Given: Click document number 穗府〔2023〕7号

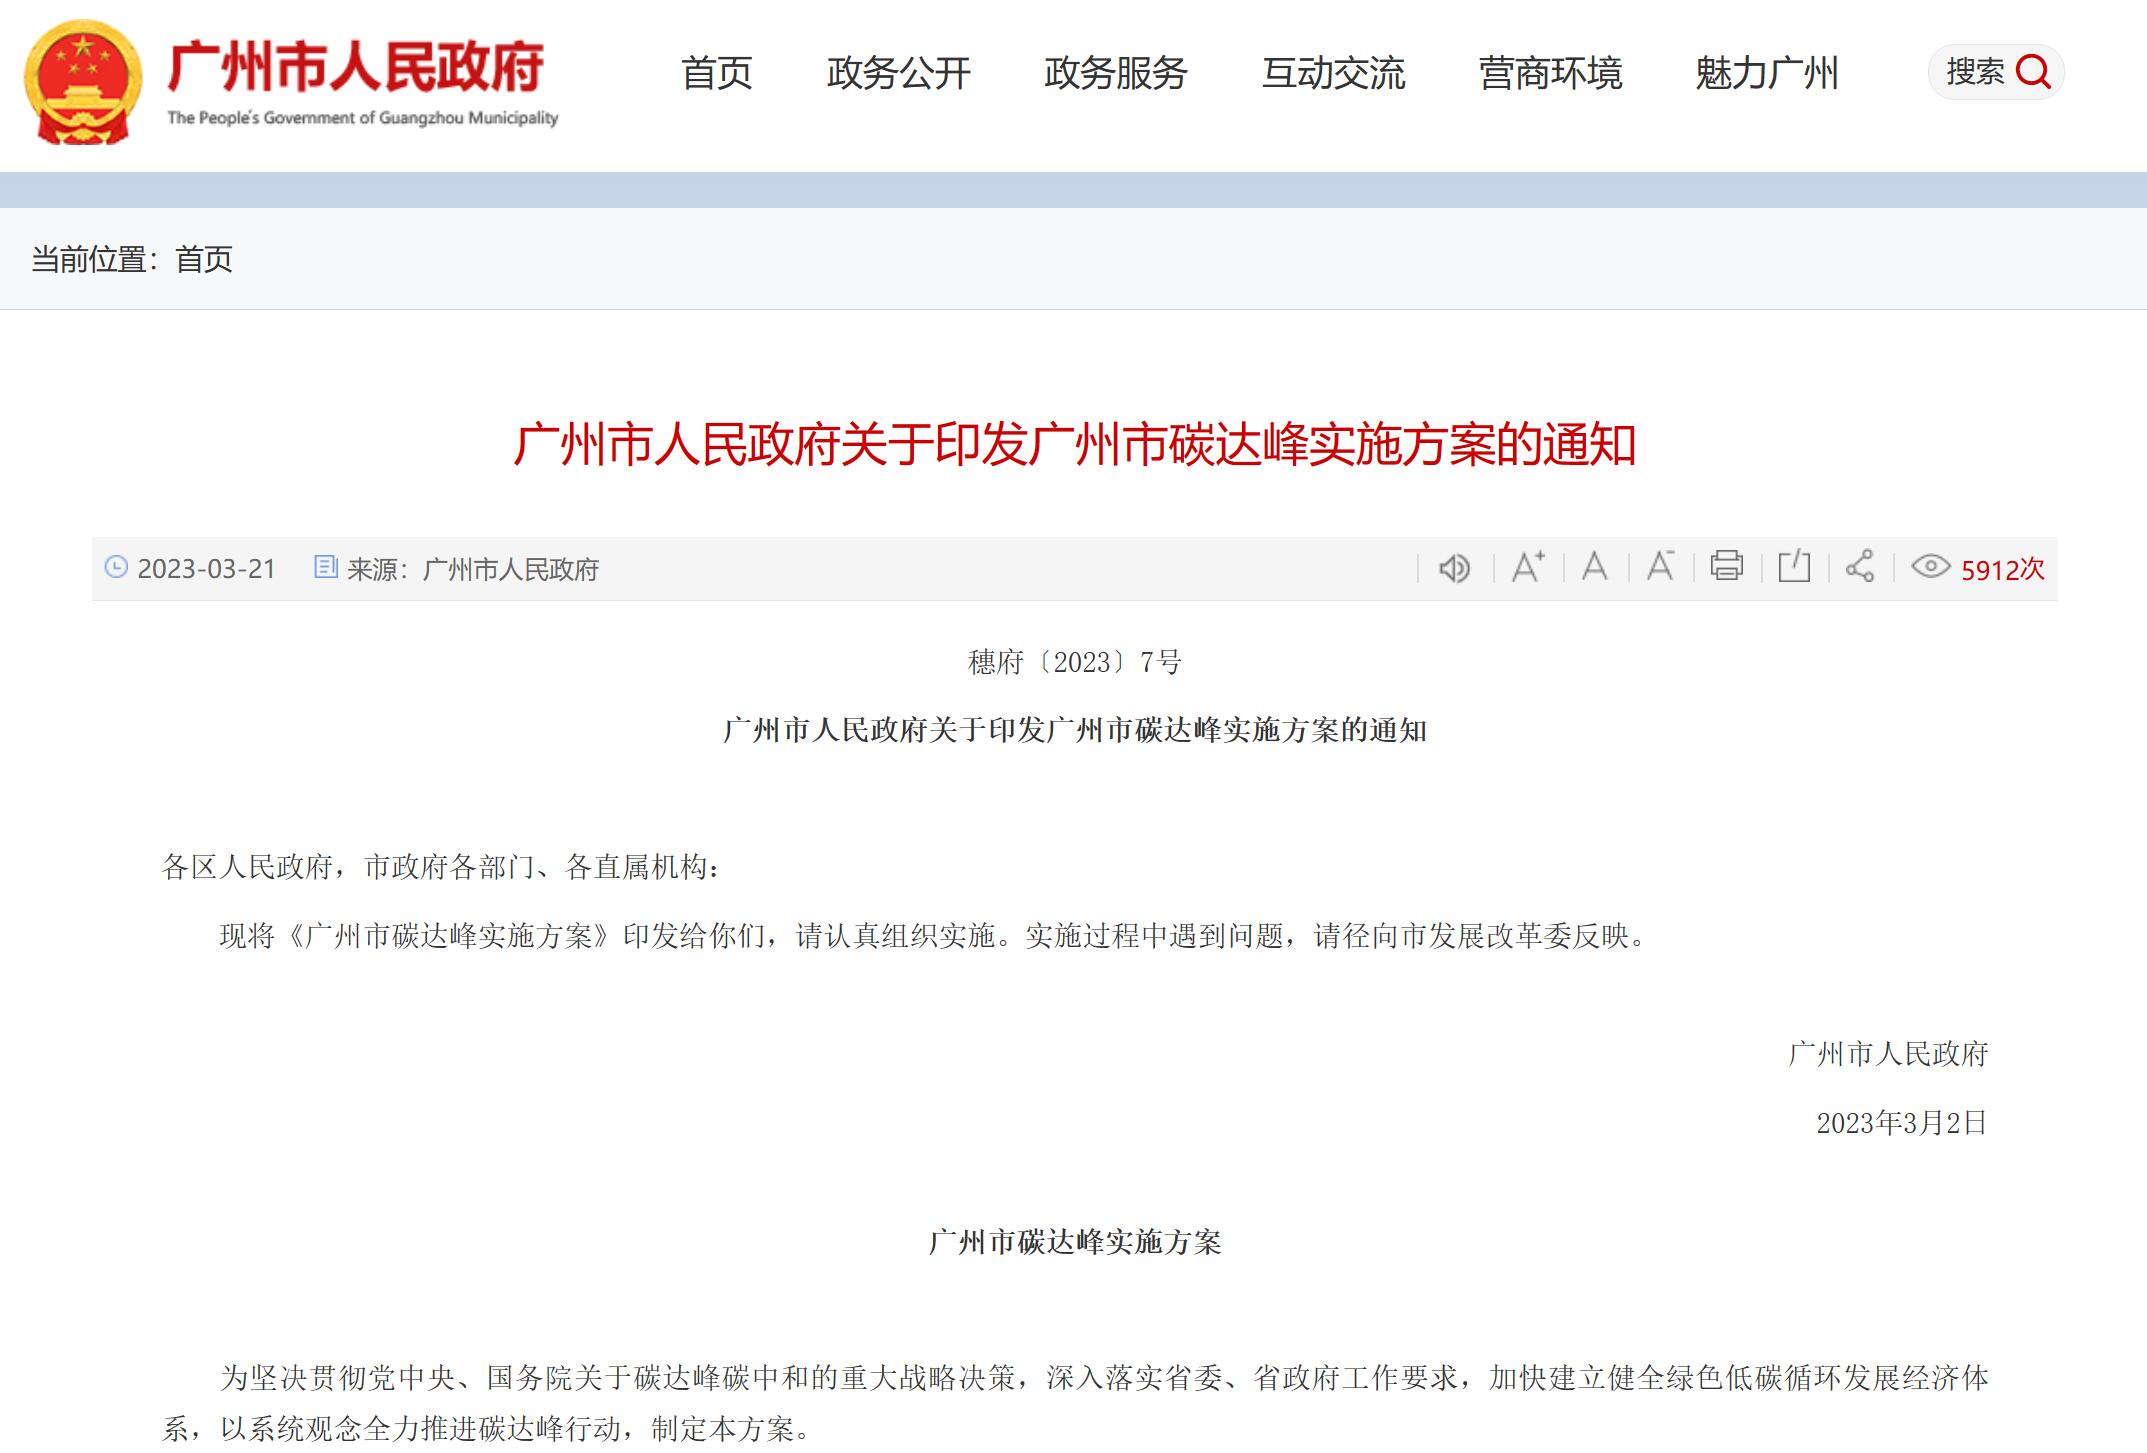Looking at the screenshot, I should (x=1075, y=662).
